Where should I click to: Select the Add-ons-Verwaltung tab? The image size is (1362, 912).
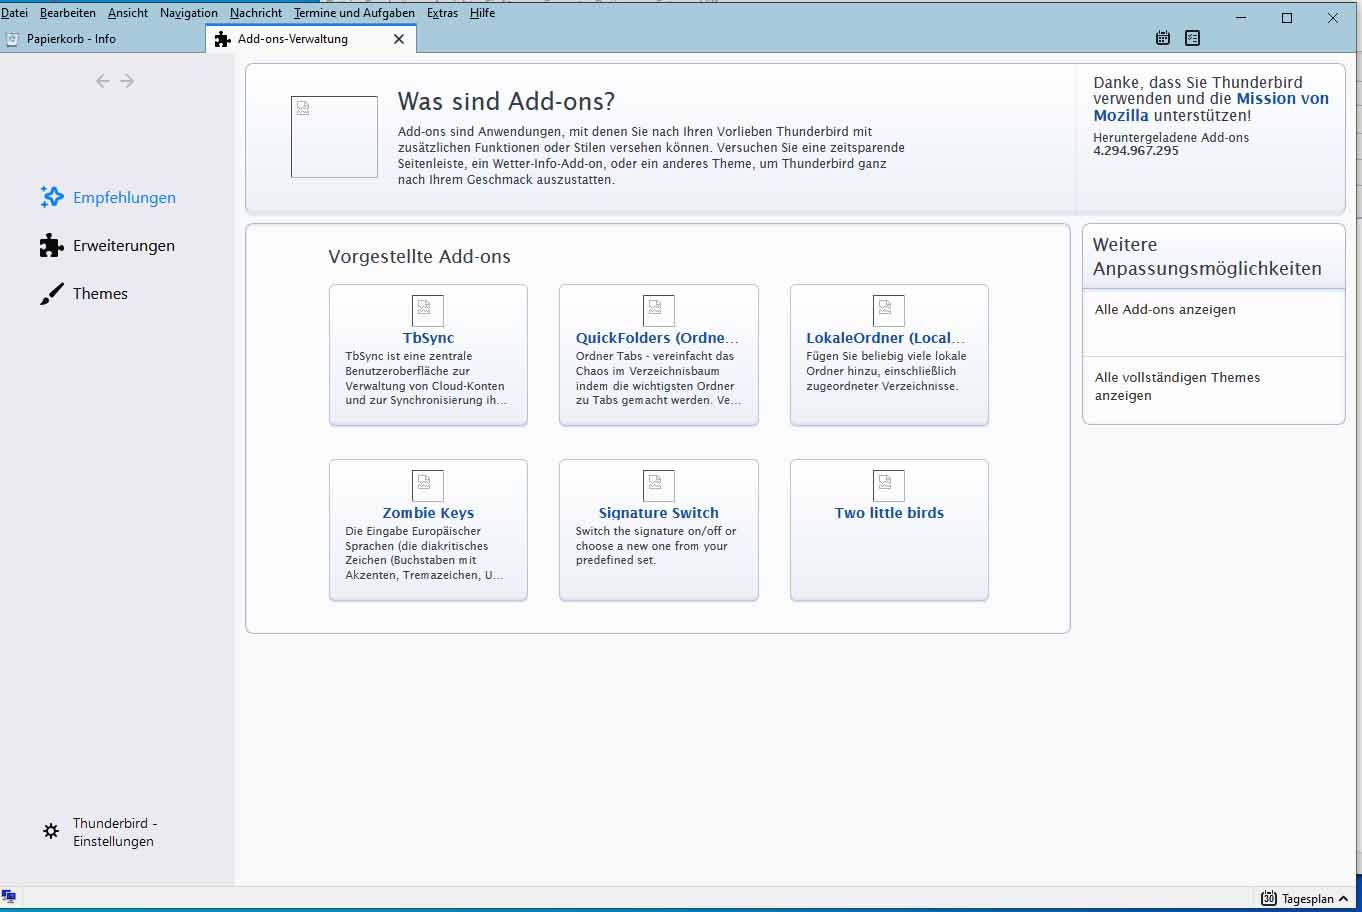pos(311,39)
